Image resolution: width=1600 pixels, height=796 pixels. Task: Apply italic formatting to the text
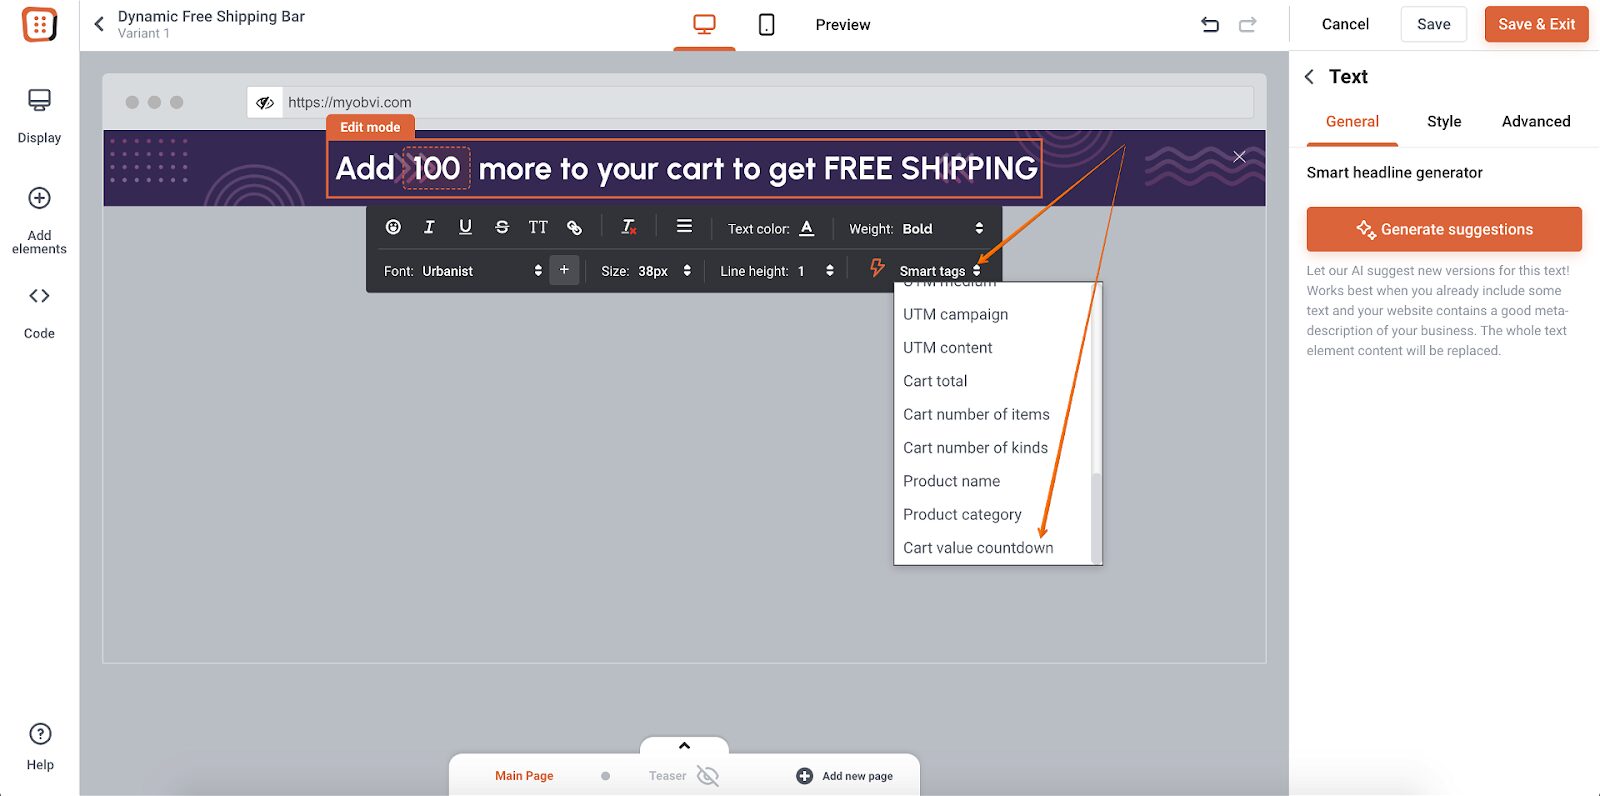429,227
